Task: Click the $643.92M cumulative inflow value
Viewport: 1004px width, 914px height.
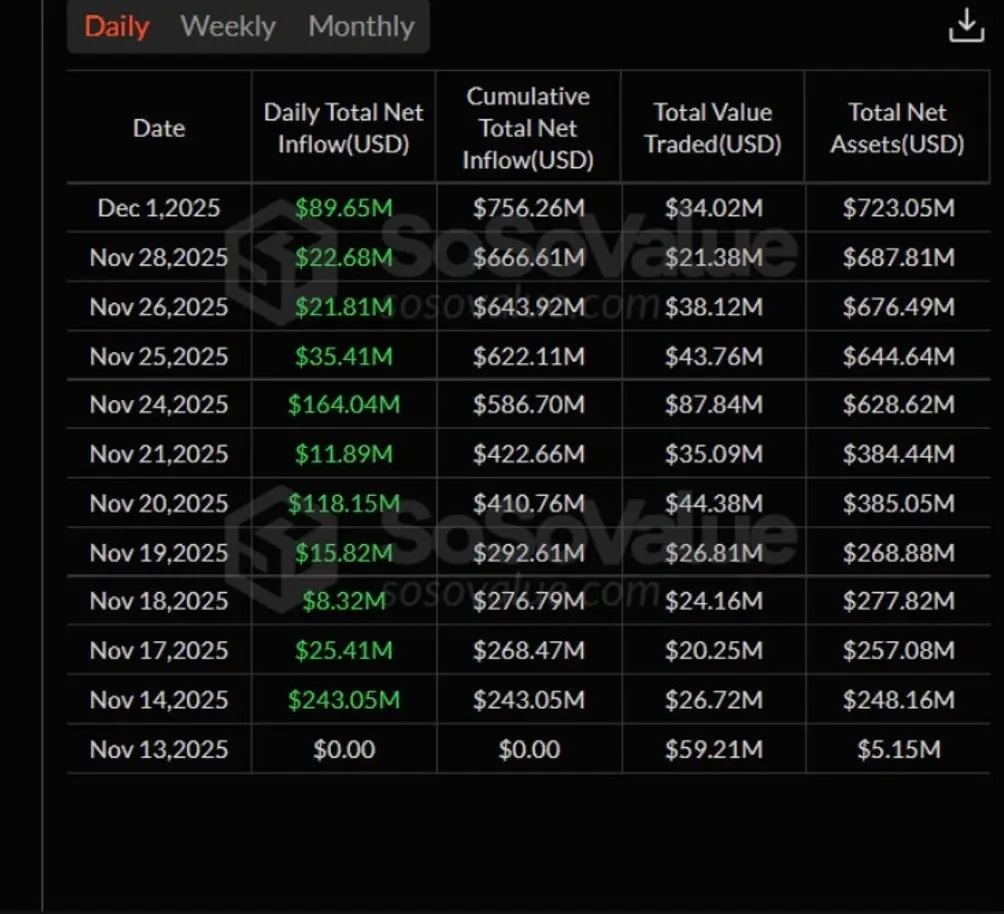Action: tap(529, 306)
